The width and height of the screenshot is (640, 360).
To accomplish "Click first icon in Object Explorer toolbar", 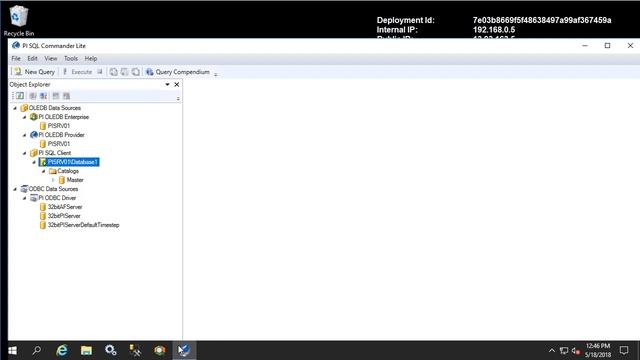I will tap(20, 96).
